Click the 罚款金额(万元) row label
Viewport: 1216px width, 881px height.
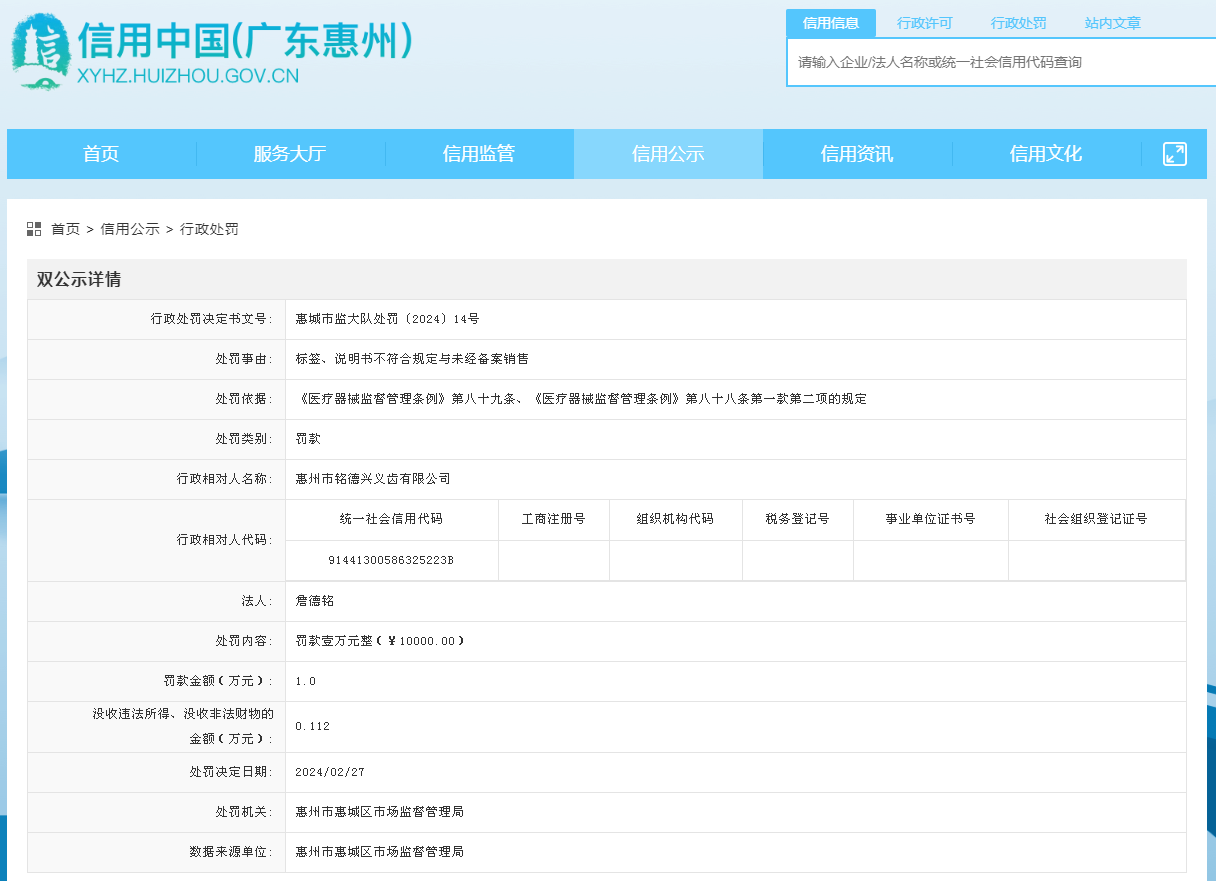point(219,682)
